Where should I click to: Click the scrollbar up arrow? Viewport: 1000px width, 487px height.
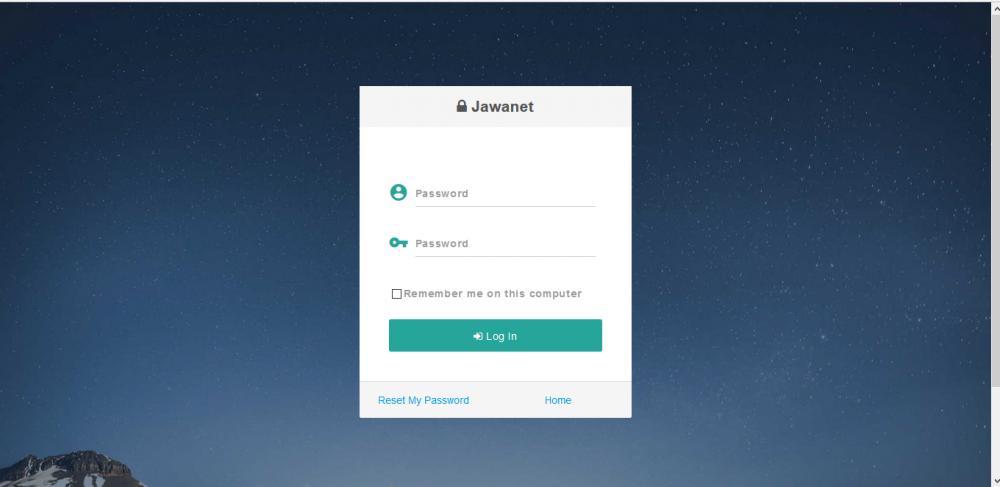[x=995, y=6]
